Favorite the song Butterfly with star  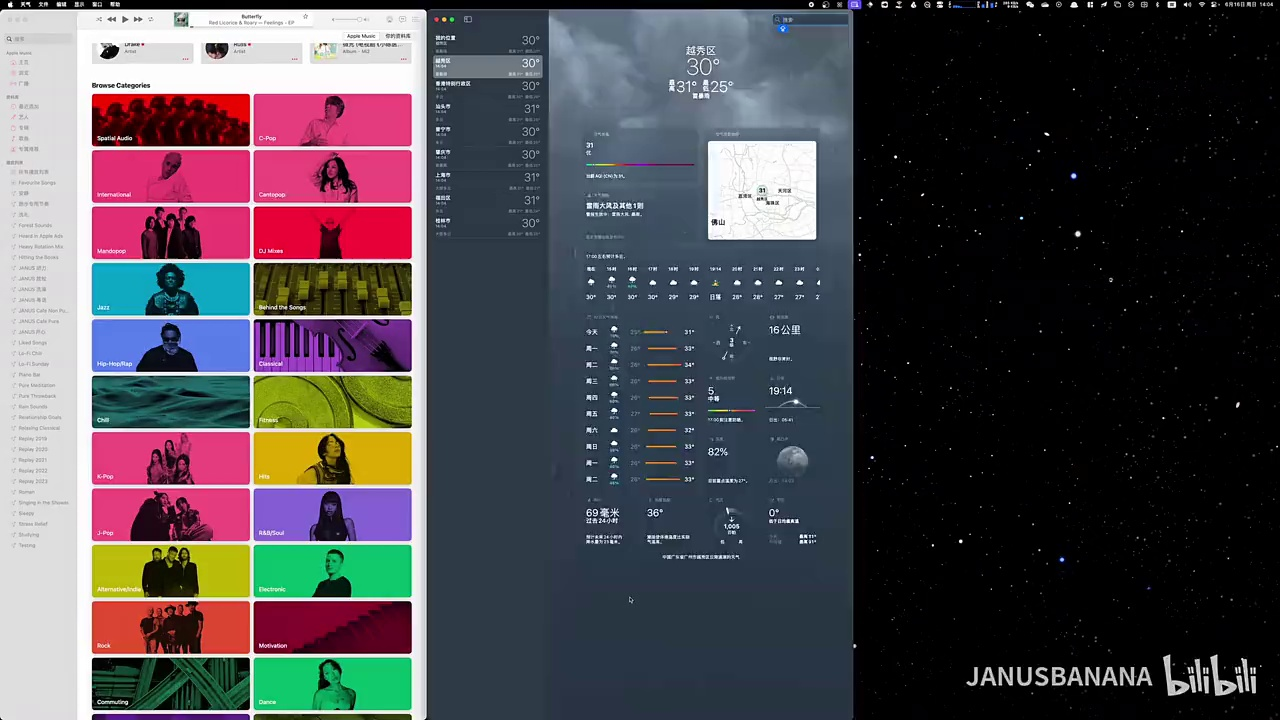point(305,16)
